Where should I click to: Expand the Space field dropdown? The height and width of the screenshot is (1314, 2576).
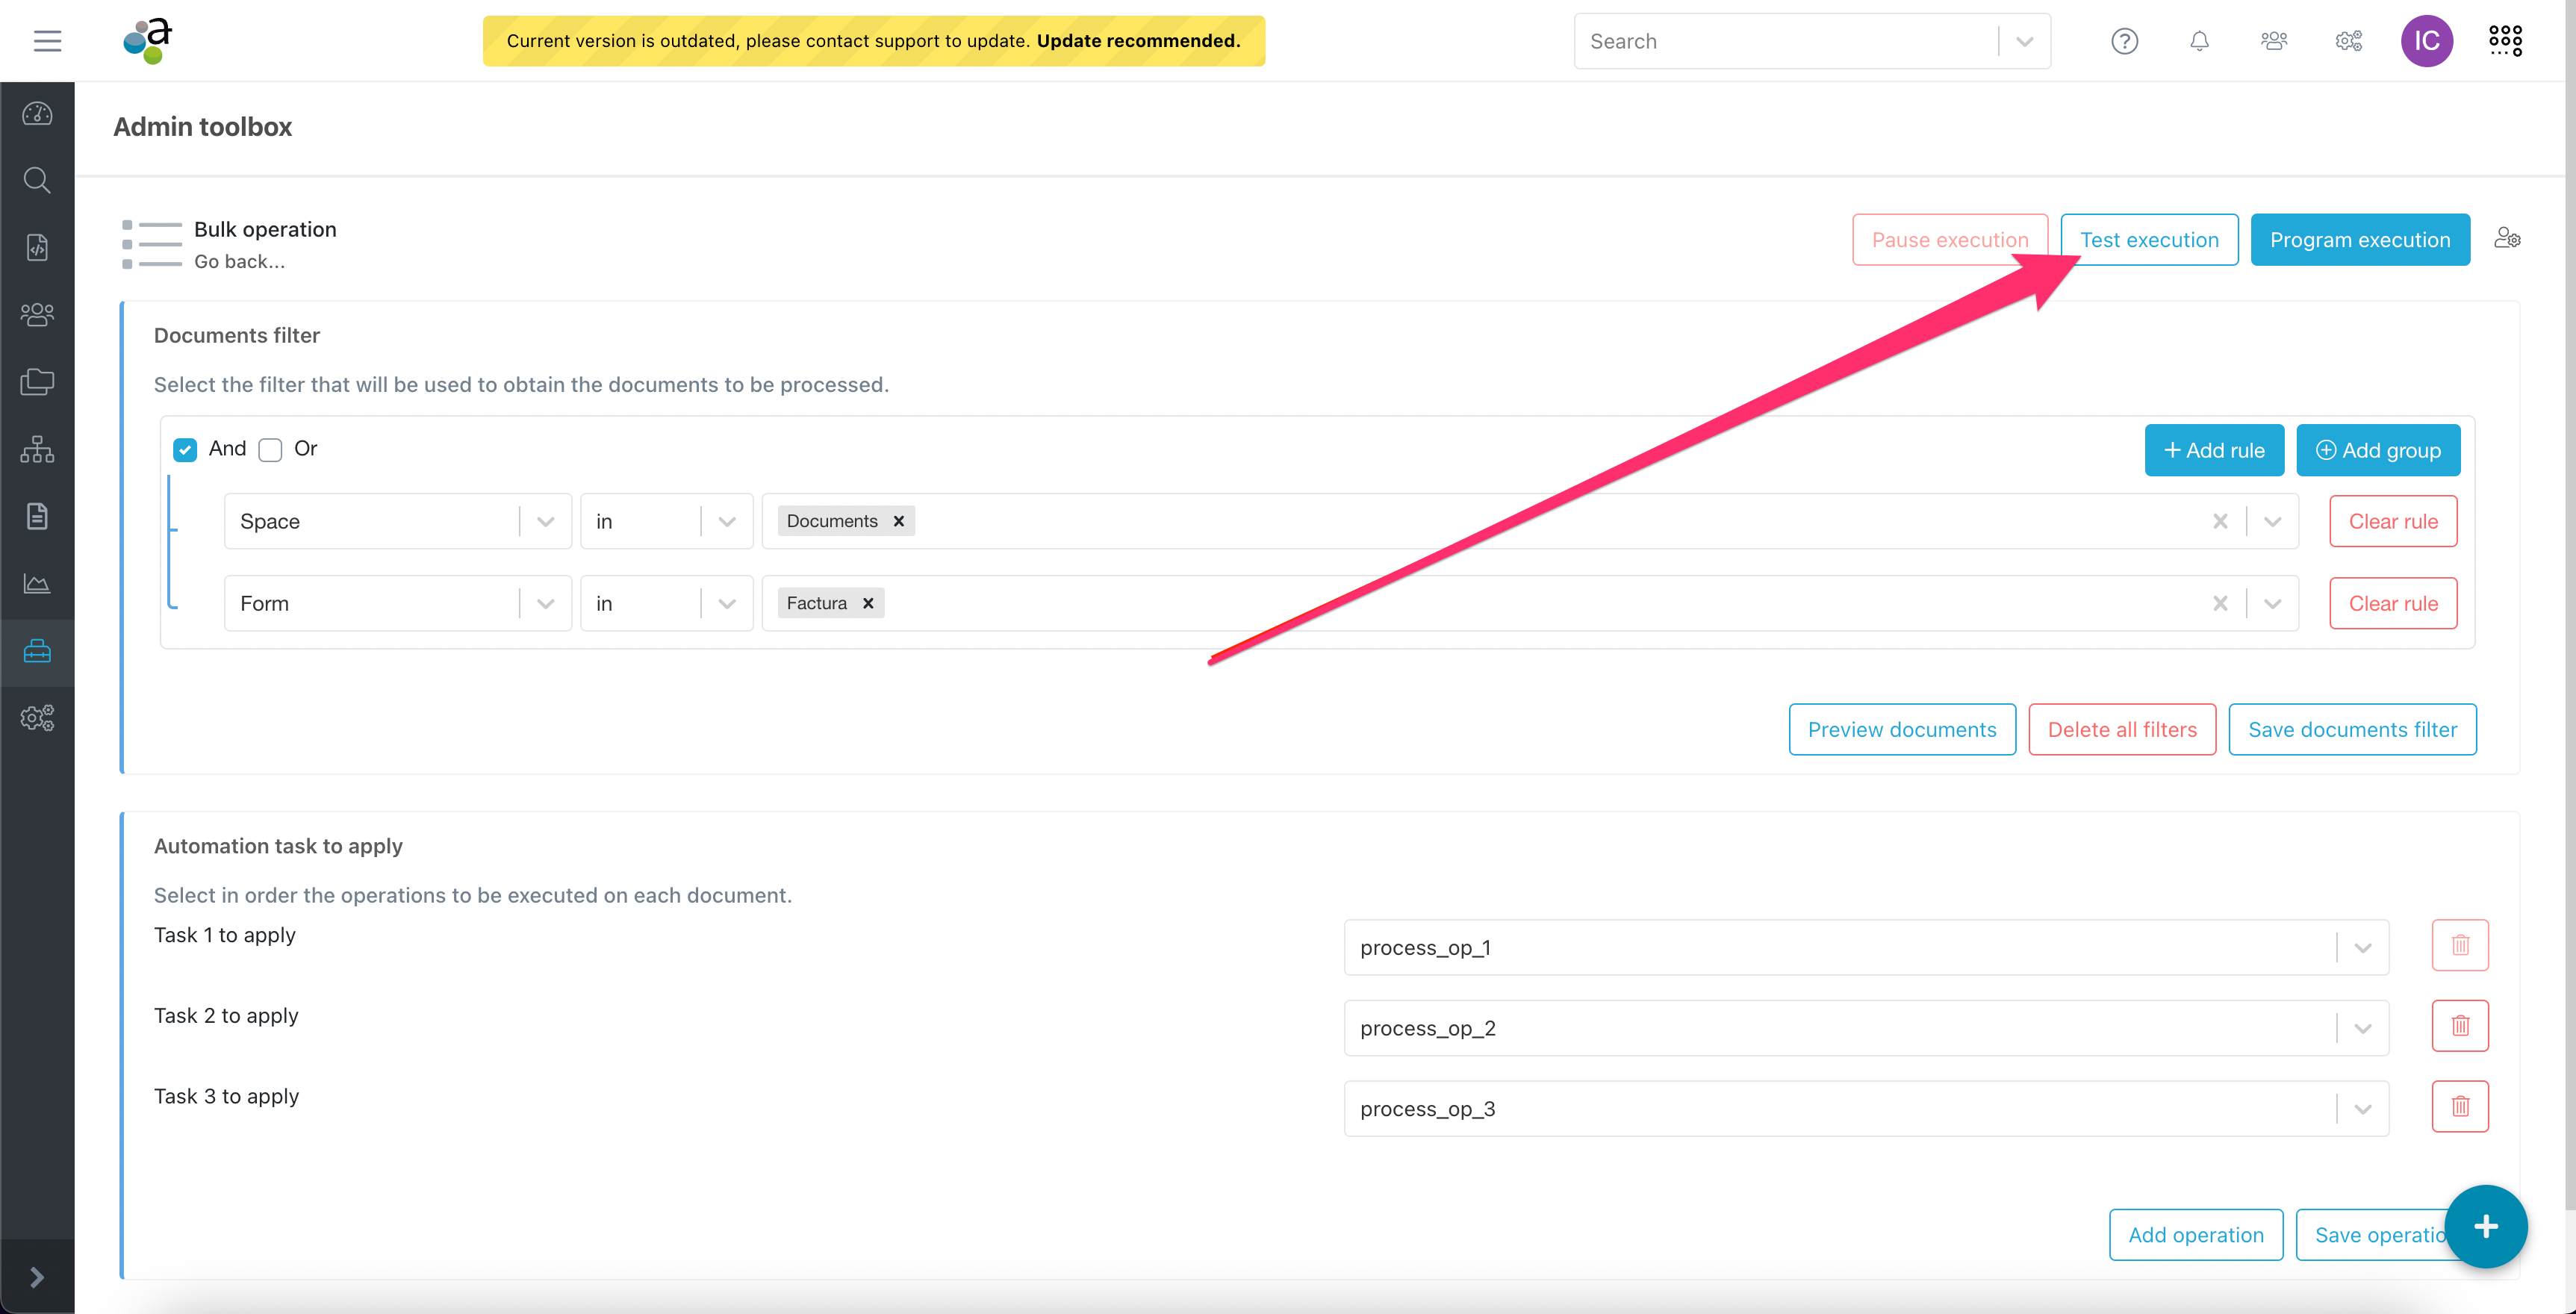point(545,521)
